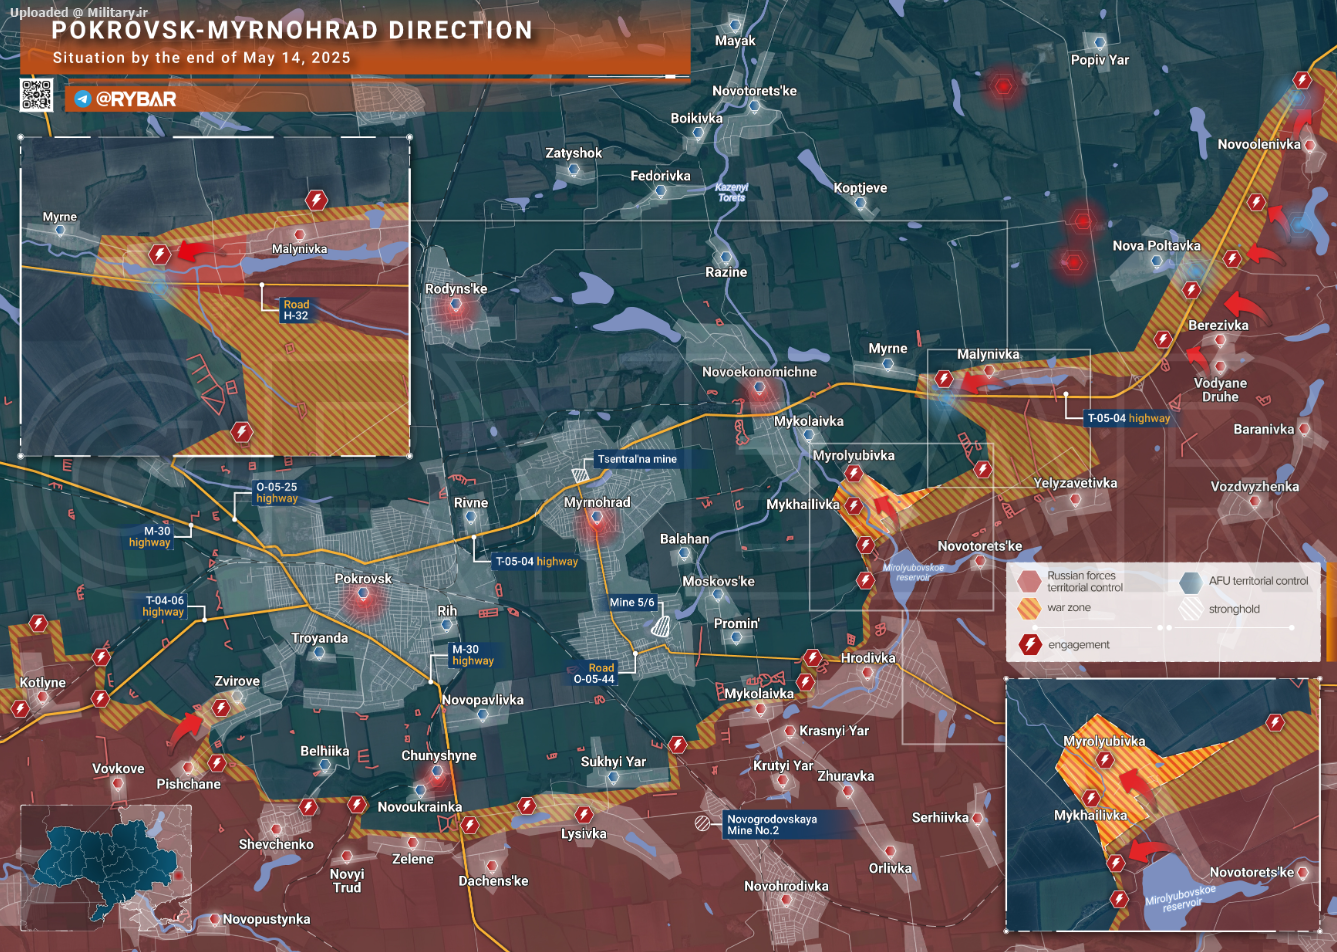Viewport: 1337px width, 952px height.
Task: Open the @RYBAR channel label
Action: (136, 99)
